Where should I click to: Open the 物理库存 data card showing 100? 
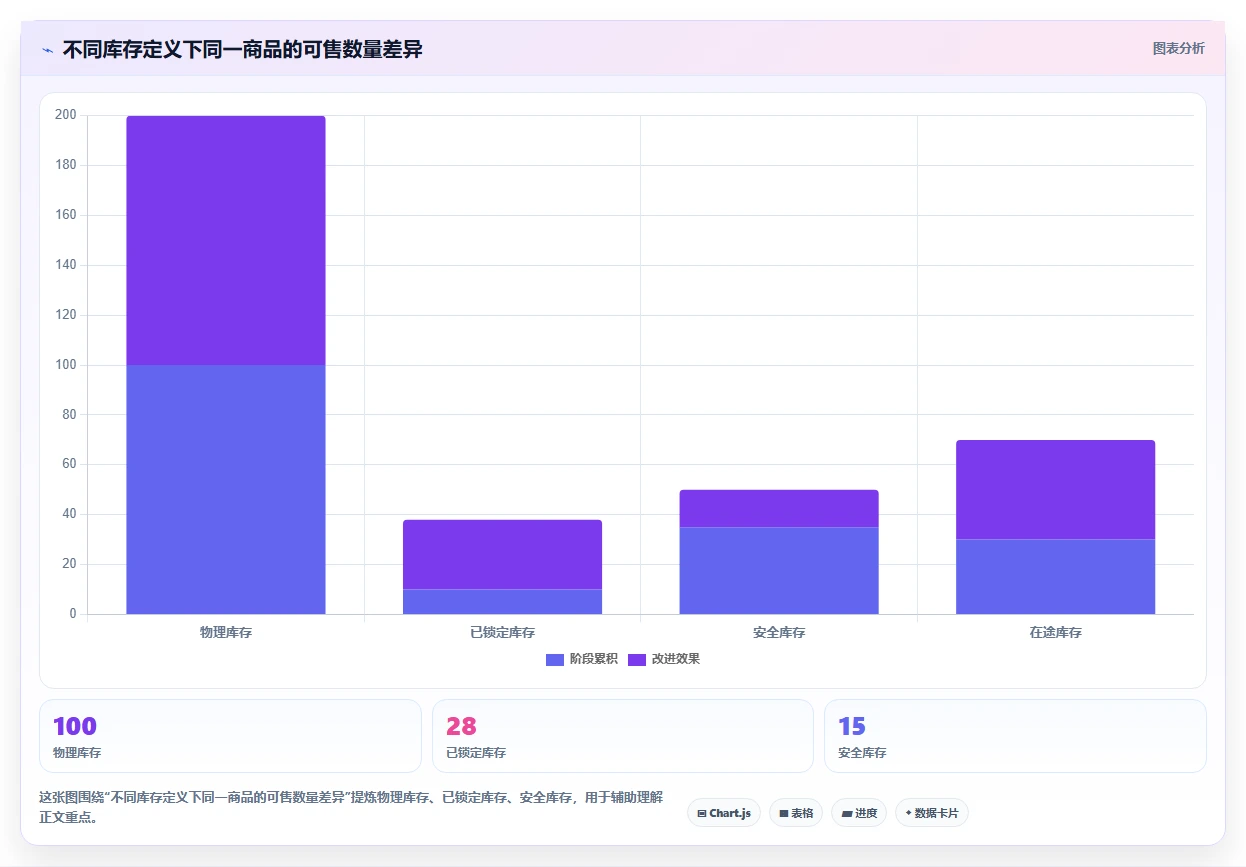230,736
